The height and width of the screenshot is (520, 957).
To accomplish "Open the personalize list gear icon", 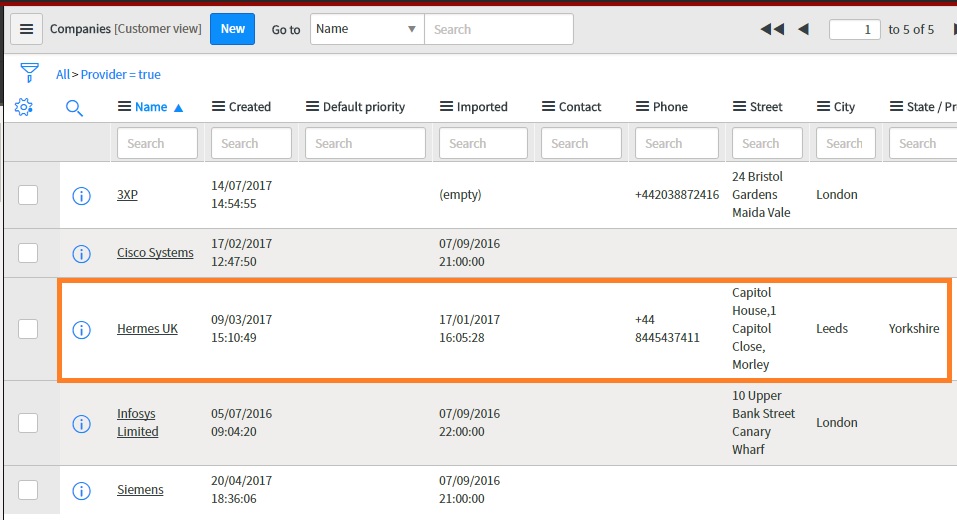I will click(24, 107).
